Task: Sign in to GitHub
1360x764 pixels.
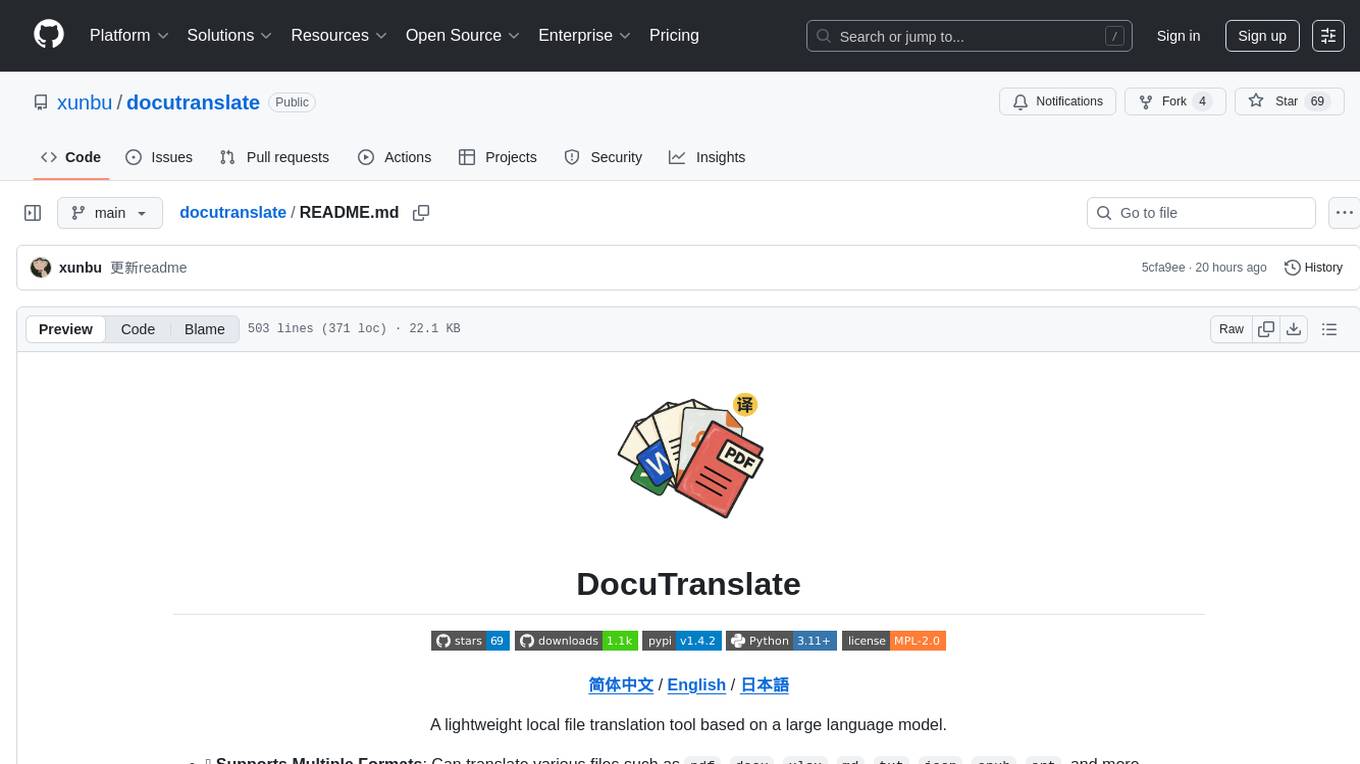Action: [1178, 36]
